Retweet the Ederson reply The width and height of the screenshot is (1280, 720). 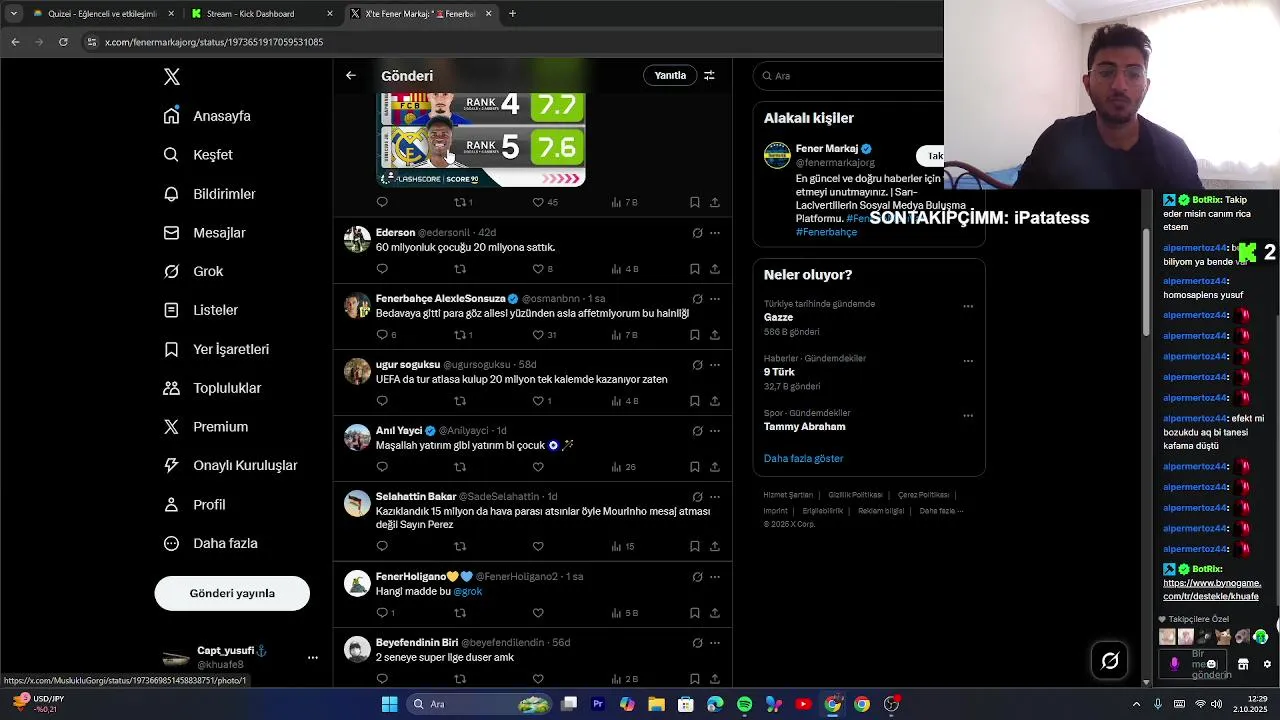pos(460,269)
